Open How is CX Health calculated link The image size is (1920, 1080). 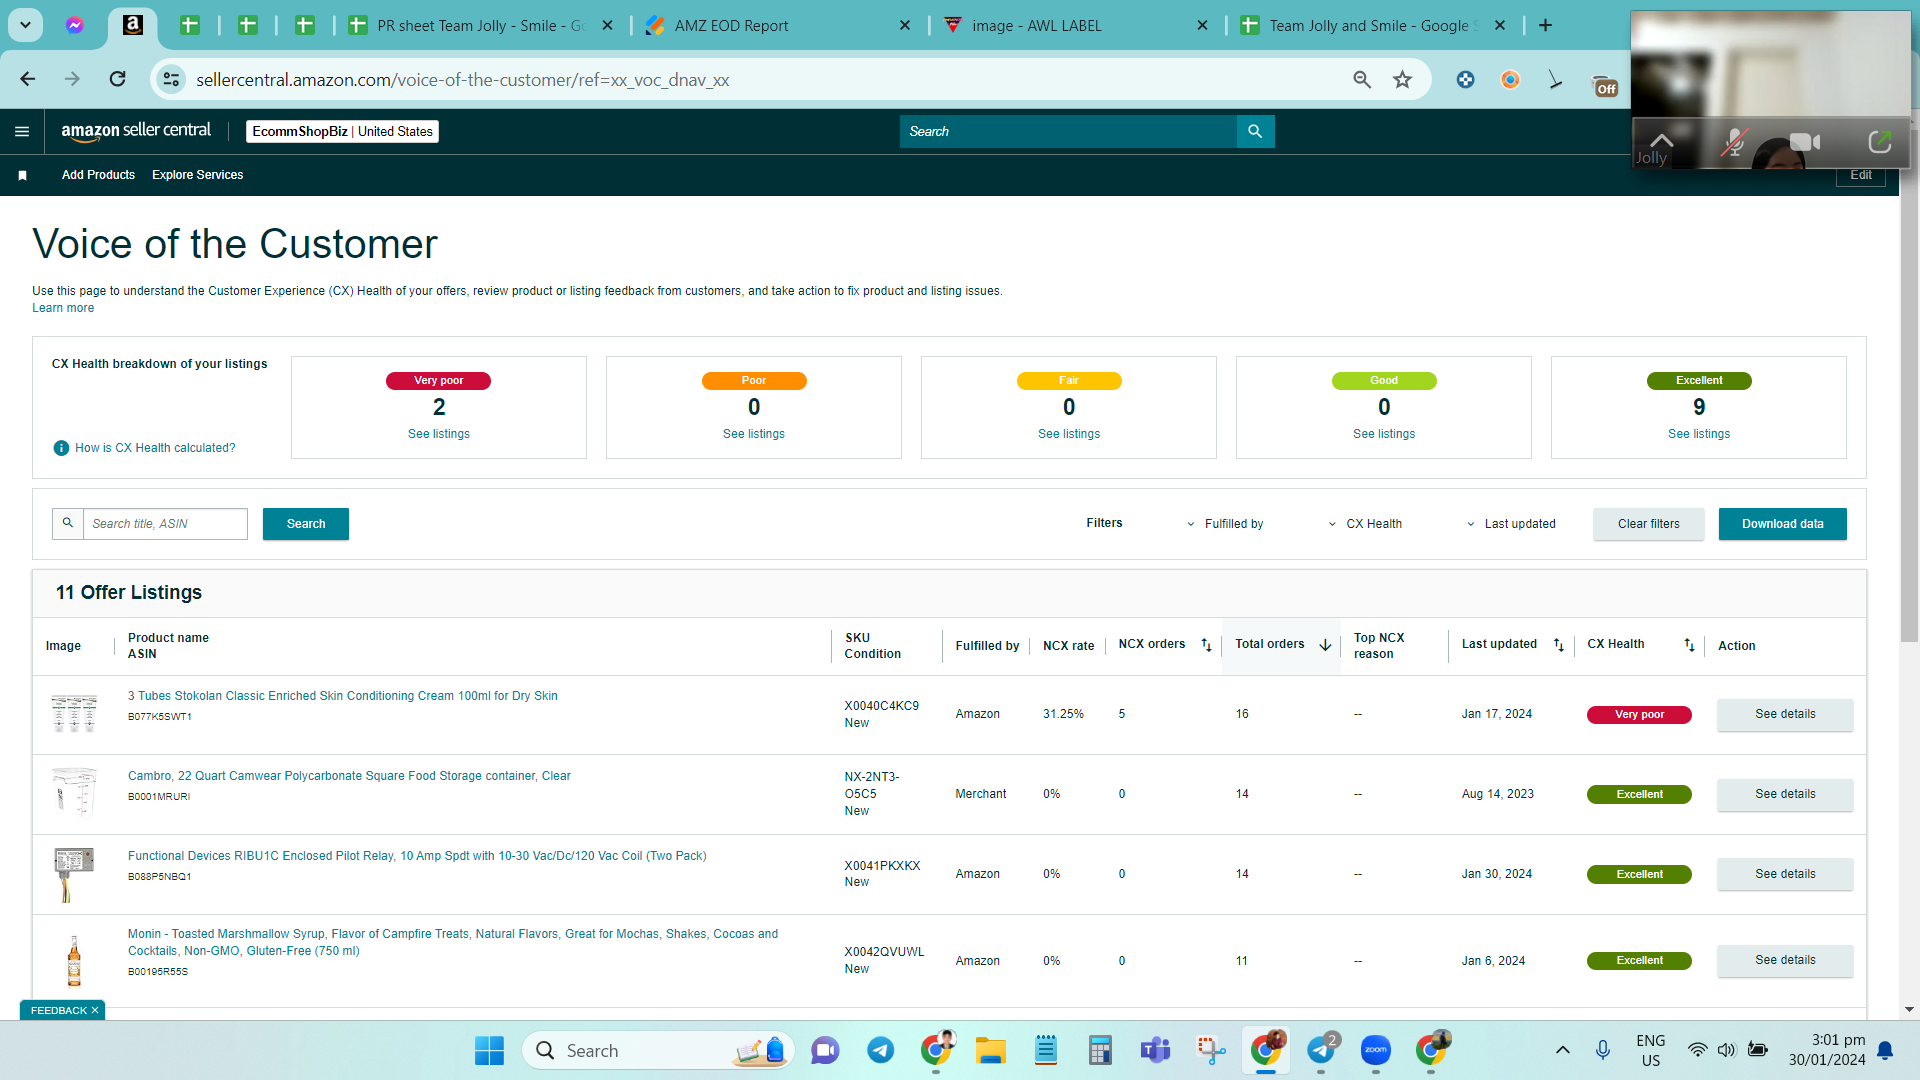(x=155, y=448)
